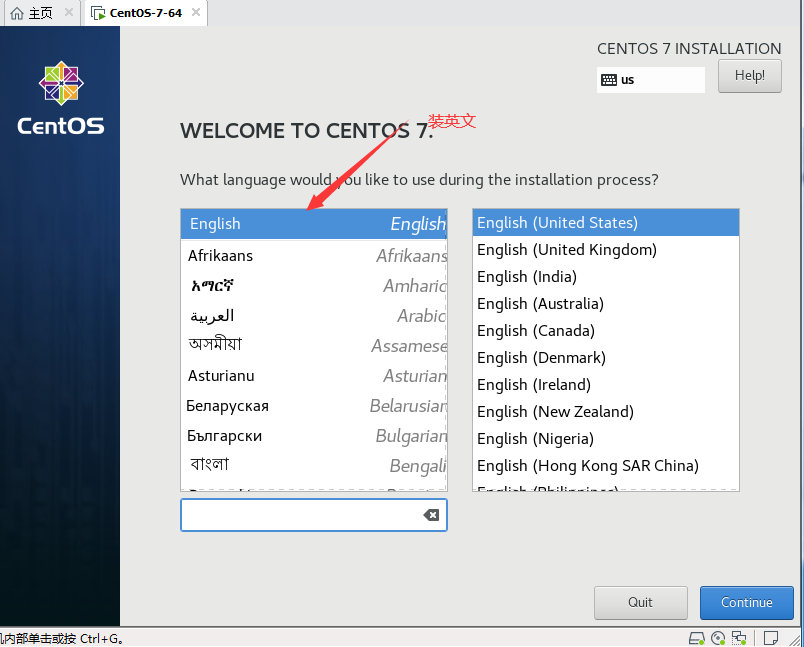The image size is (804, 647).
Task: Click the message log note icon
Action: click(771, 638)
